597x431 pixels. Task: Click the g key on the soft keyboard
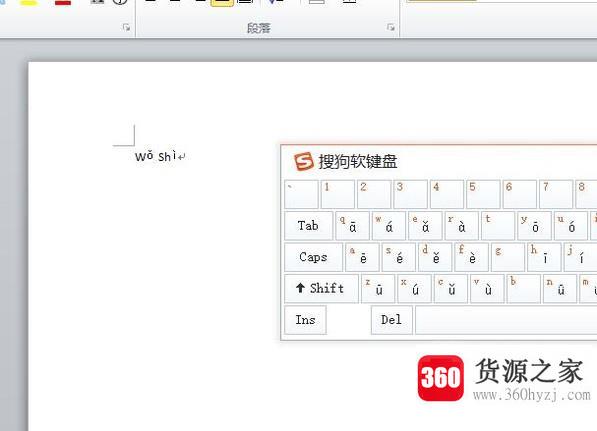[x=508, y=257]
